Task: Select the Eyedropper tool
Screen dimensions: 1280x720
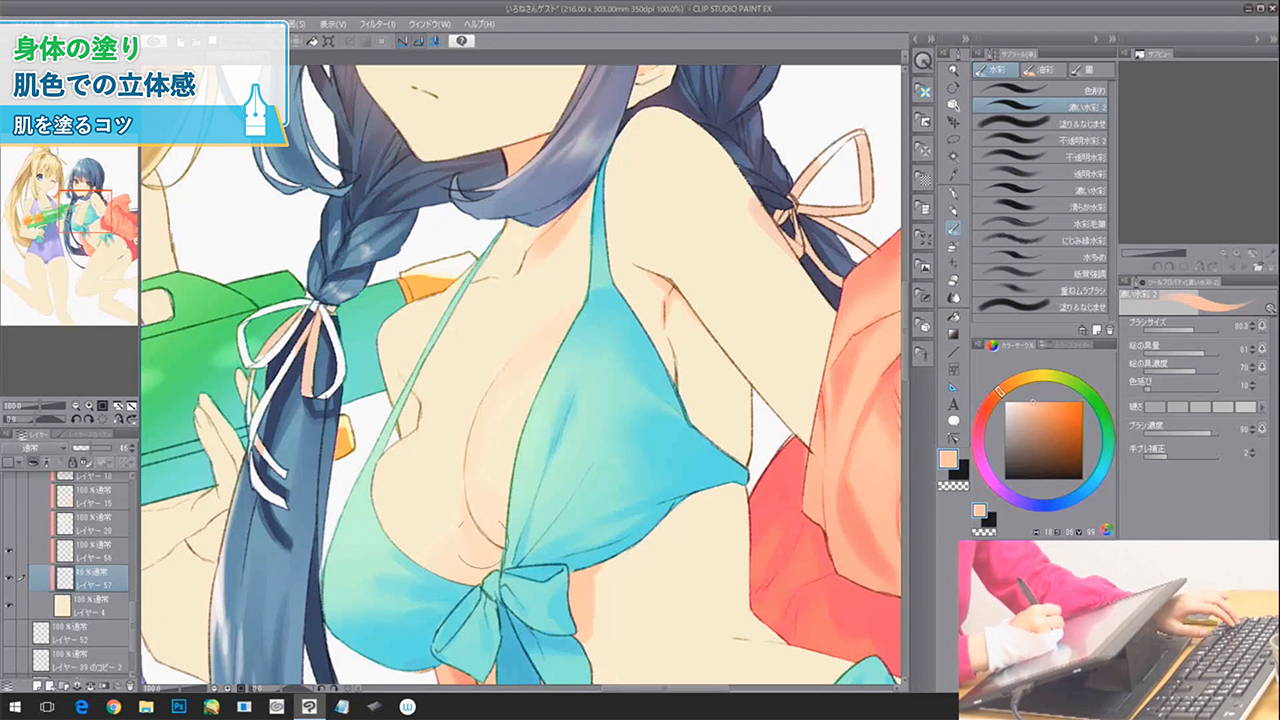Action: pyautogui.click(x=953, y=174)
